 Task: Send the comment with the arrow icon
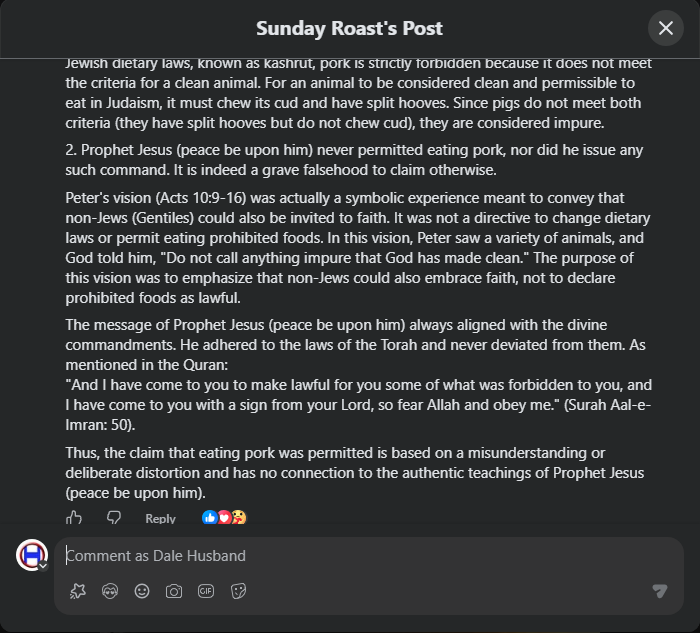tap(660, 591)
